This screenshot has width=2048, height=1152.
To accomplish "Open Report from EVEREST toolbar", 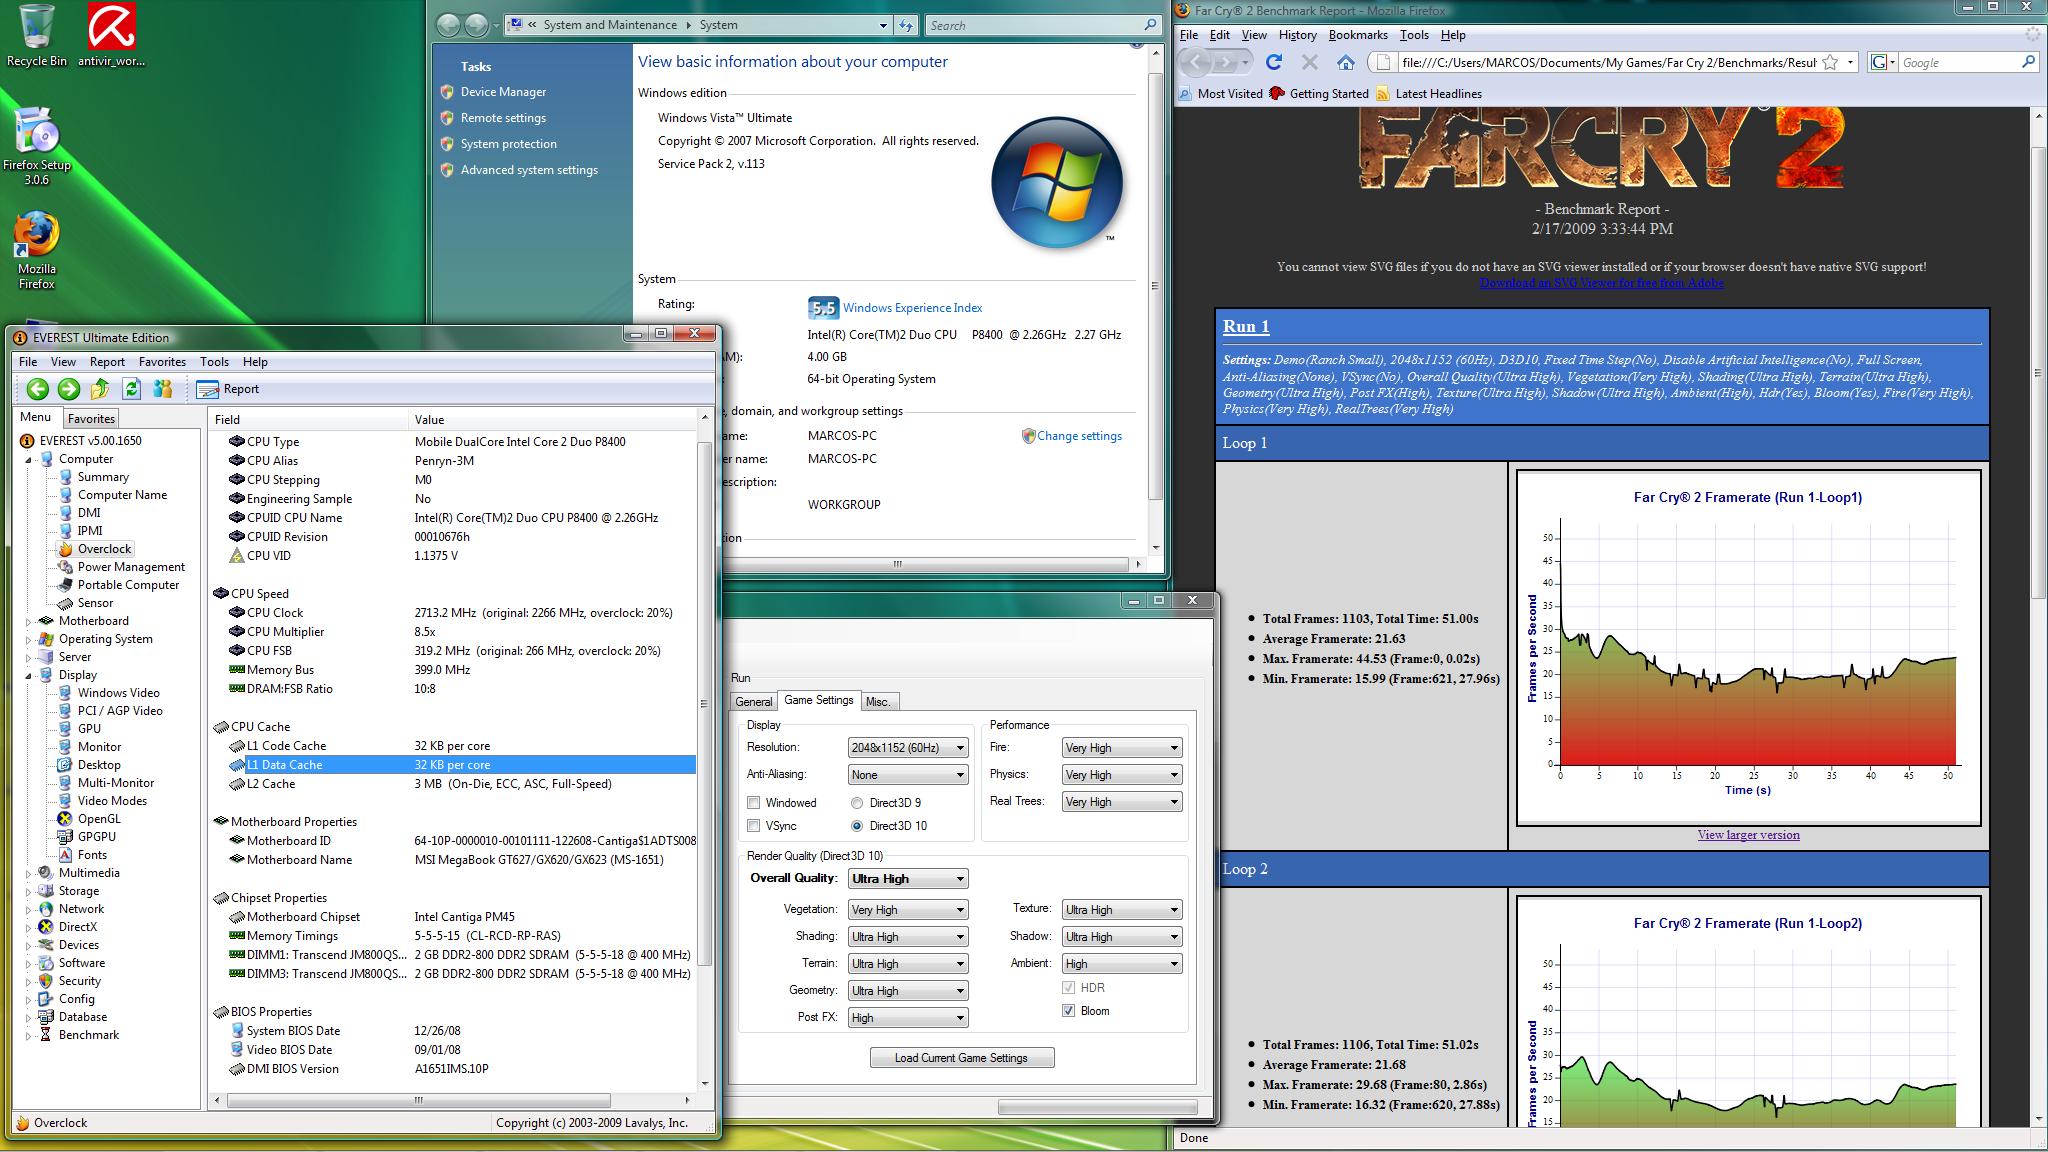I will 228,389.
